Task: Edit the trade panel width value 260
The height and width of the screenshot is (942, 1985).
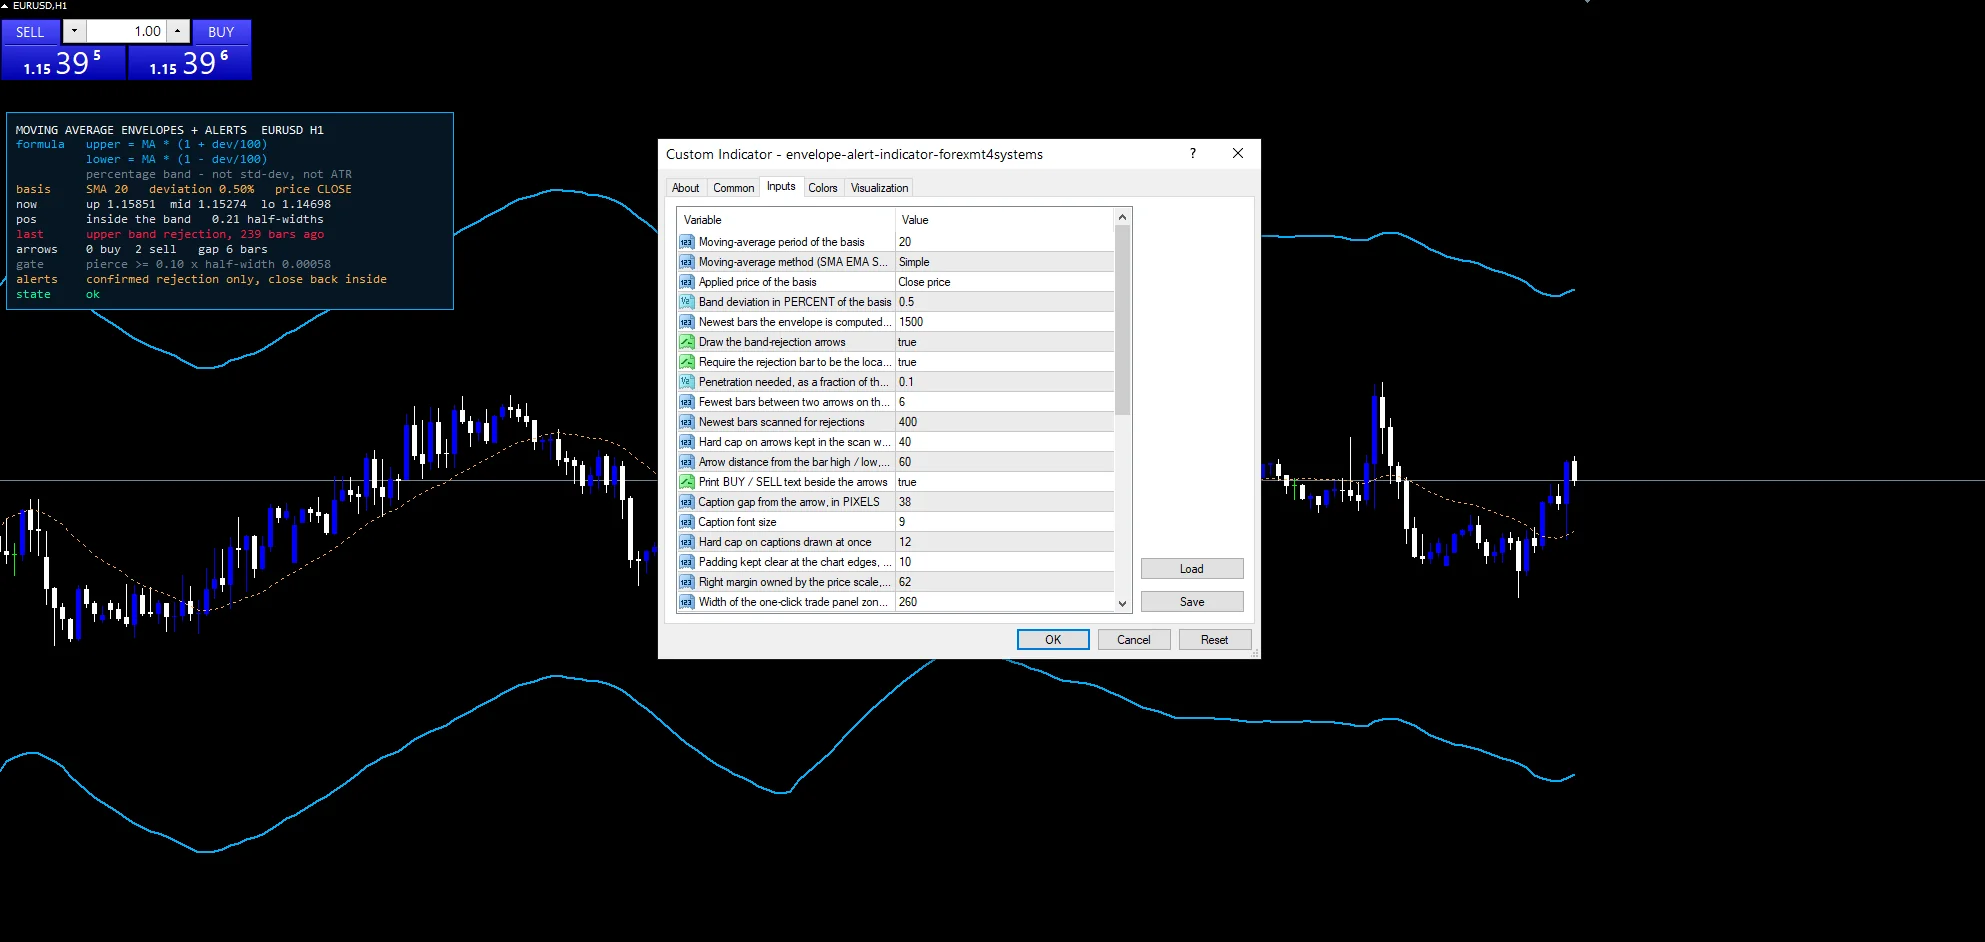Action: point(1004,602)
